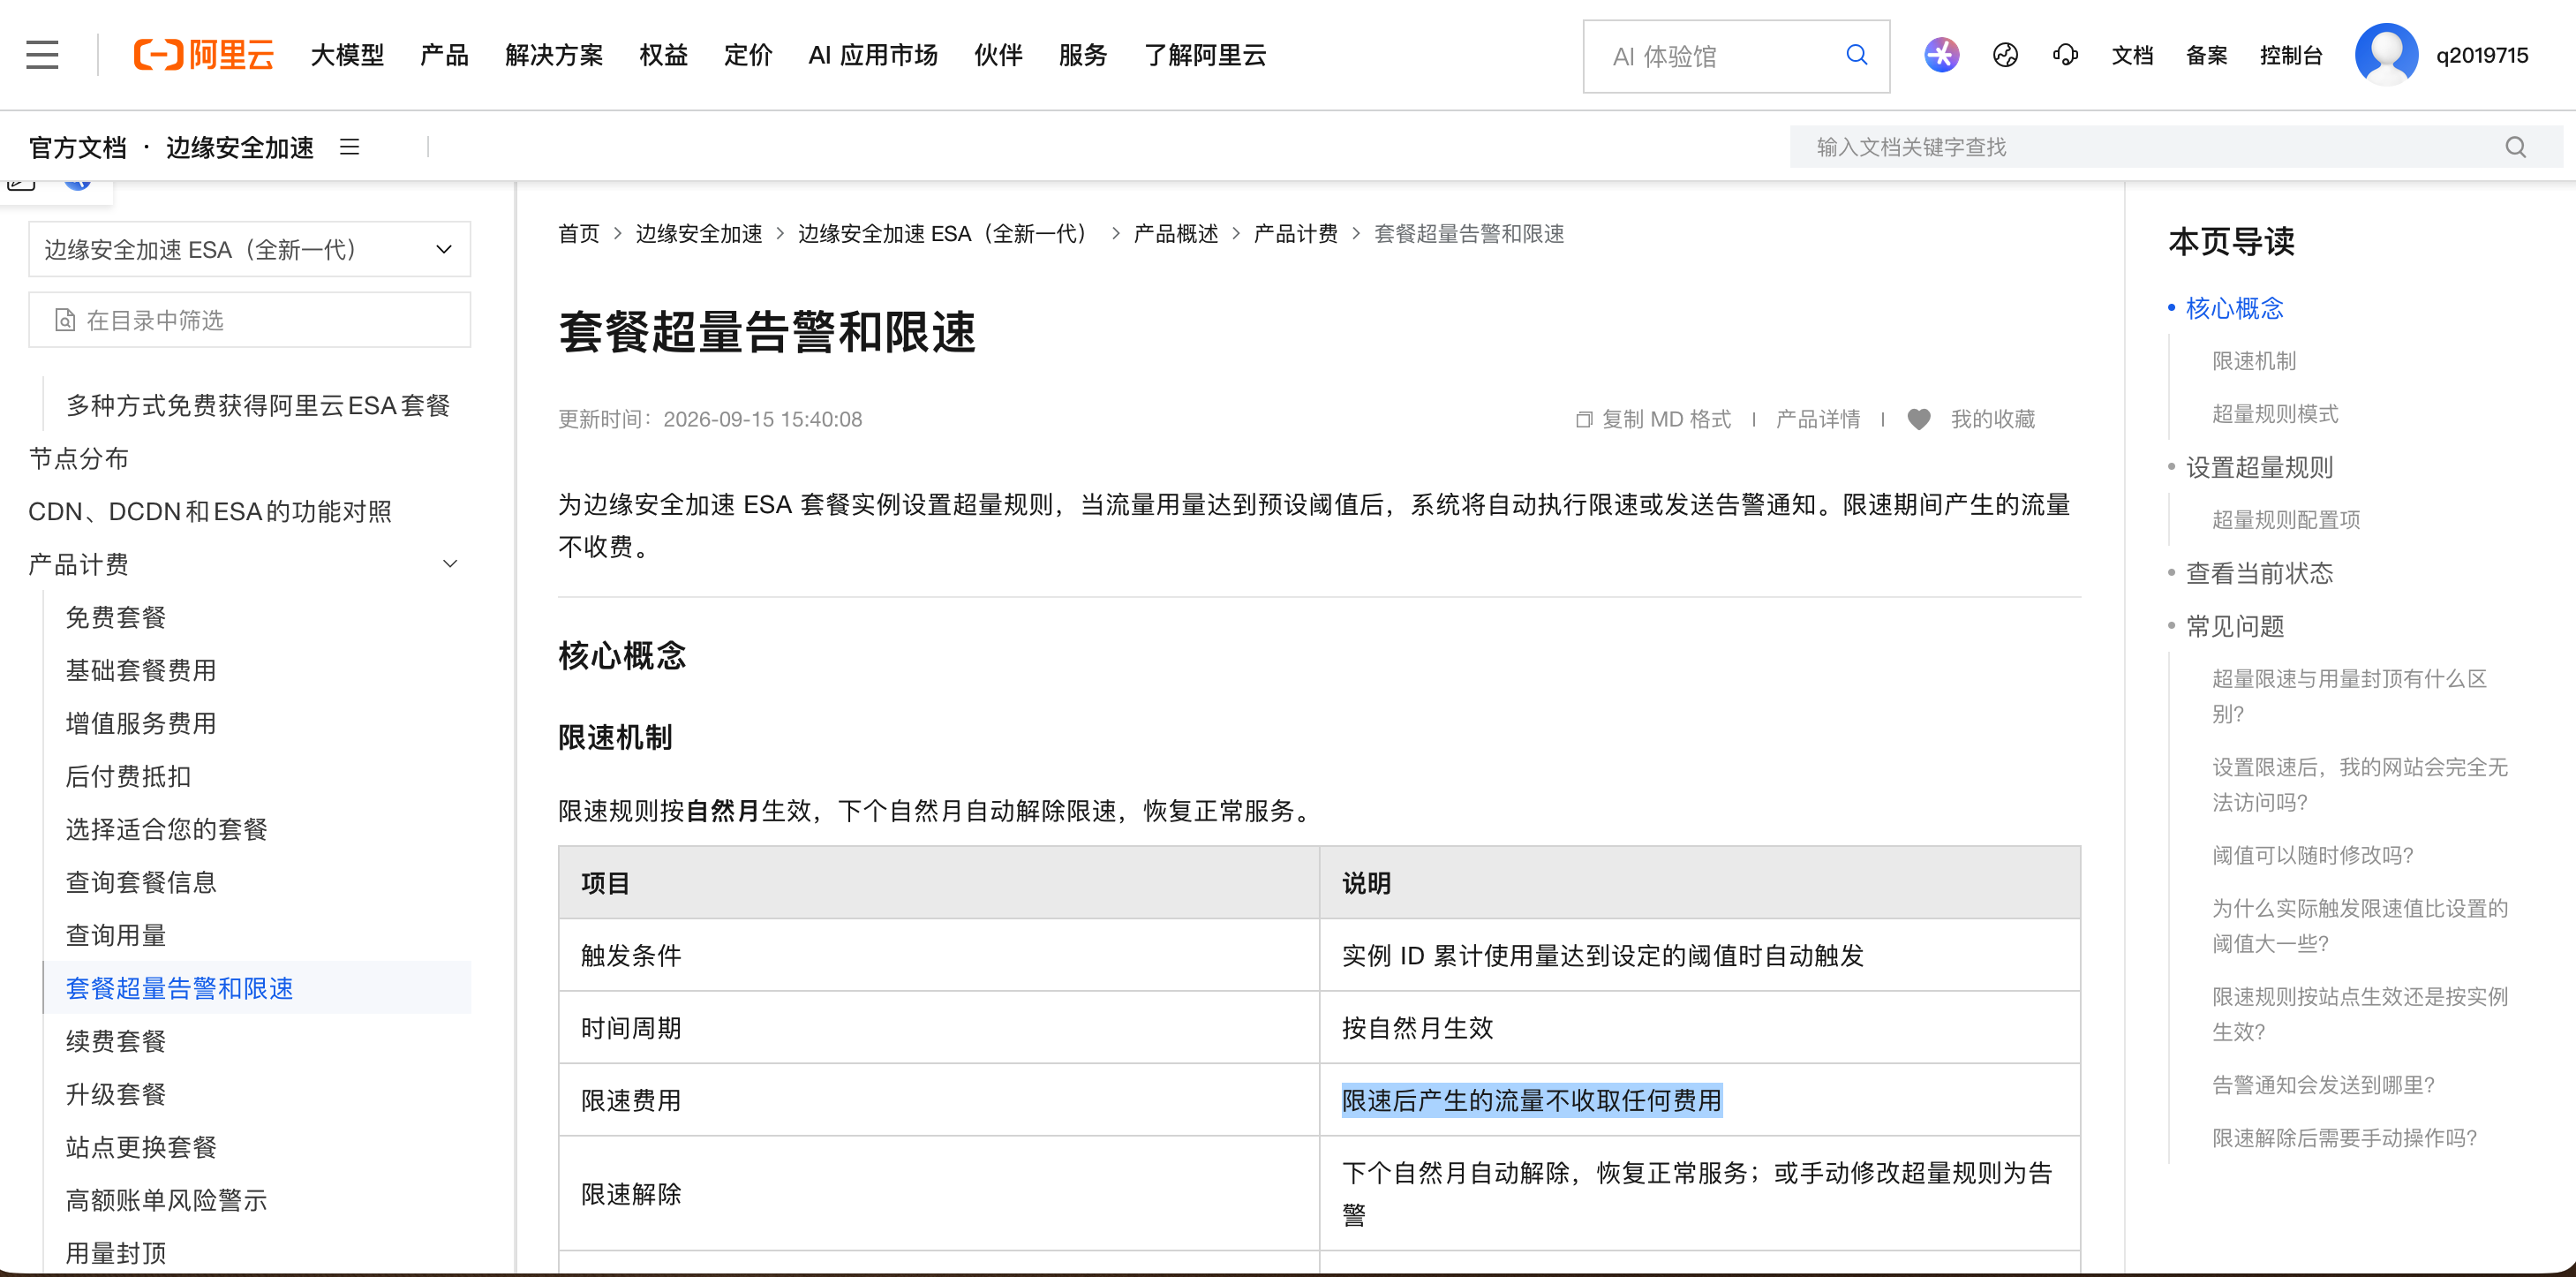Screen dimensions: 2576x1277
Task: Click 产品详情 link under the title
Action: [1817, 419]
